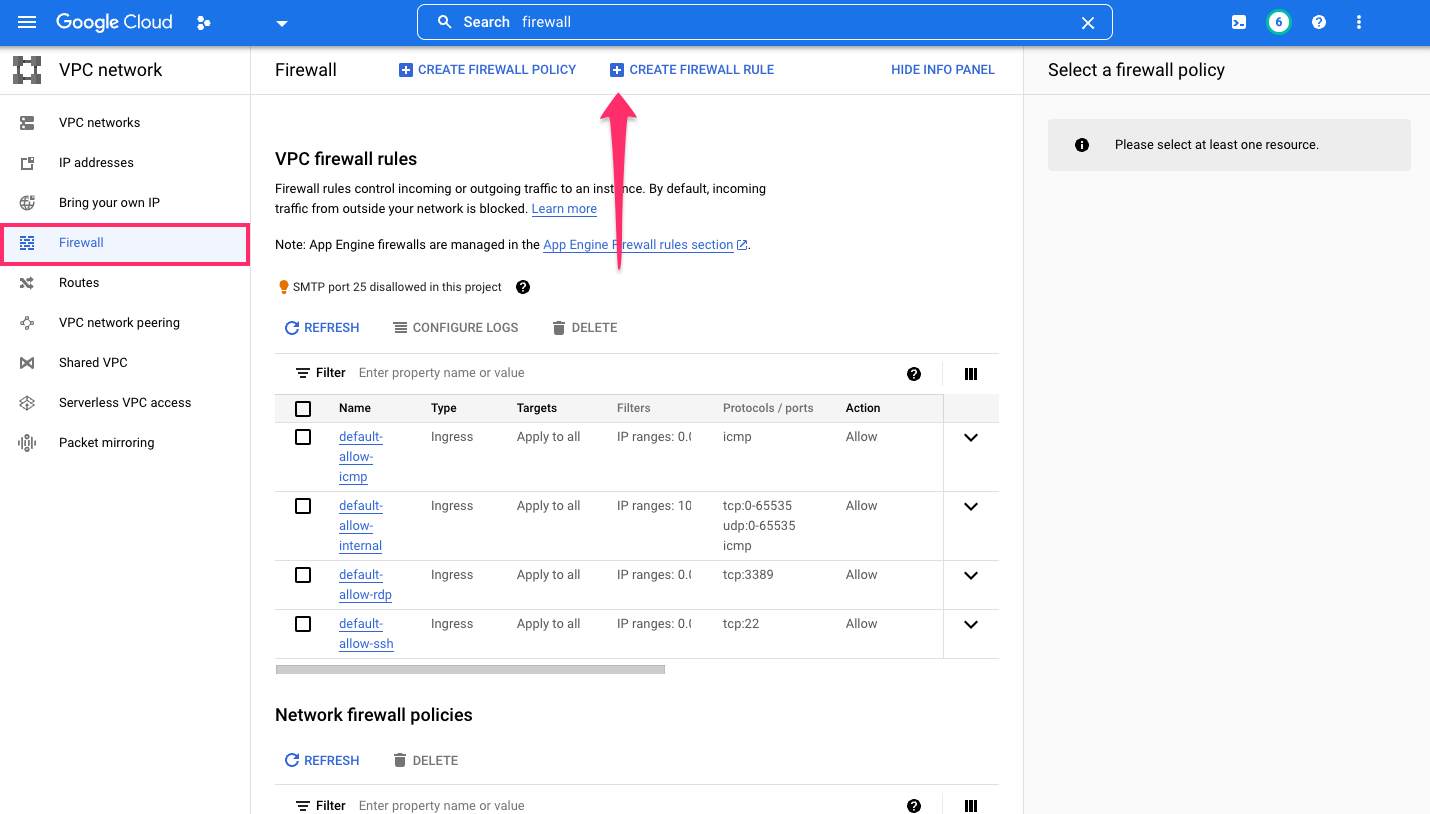Image resolution: width=1430 pixels, height=814 pixels.
Task: Select the default-allow-ssh rule checkbox
Action: 303,623
